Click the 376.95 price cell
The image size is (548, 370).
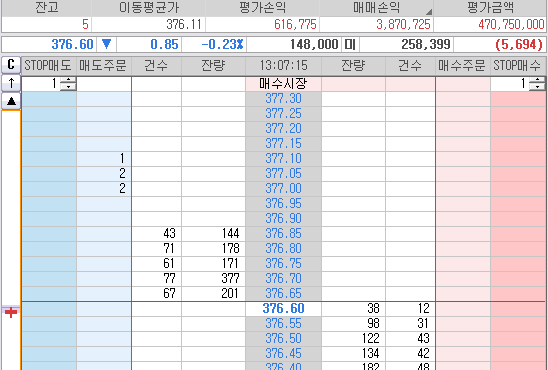click(x=283, y=204)
